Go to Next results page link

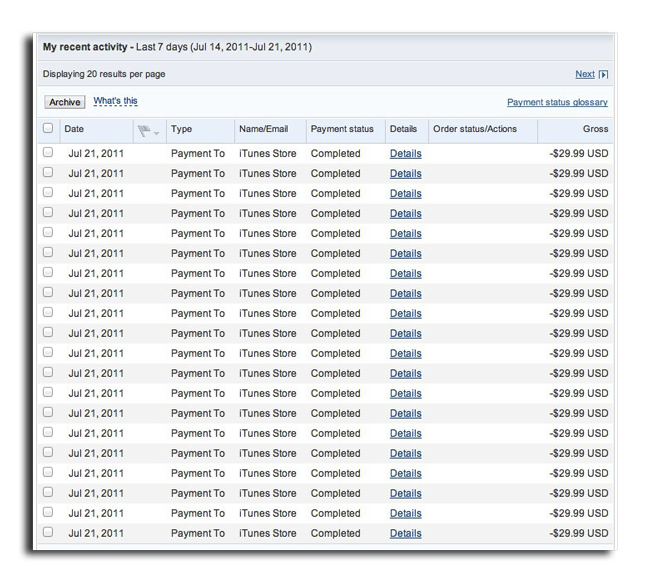click(584, 74)
